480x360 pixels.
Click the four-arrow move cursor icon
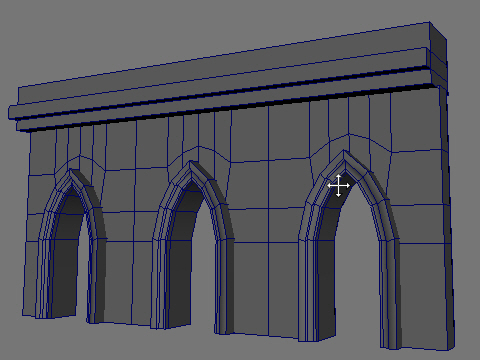tap(338, 185)
